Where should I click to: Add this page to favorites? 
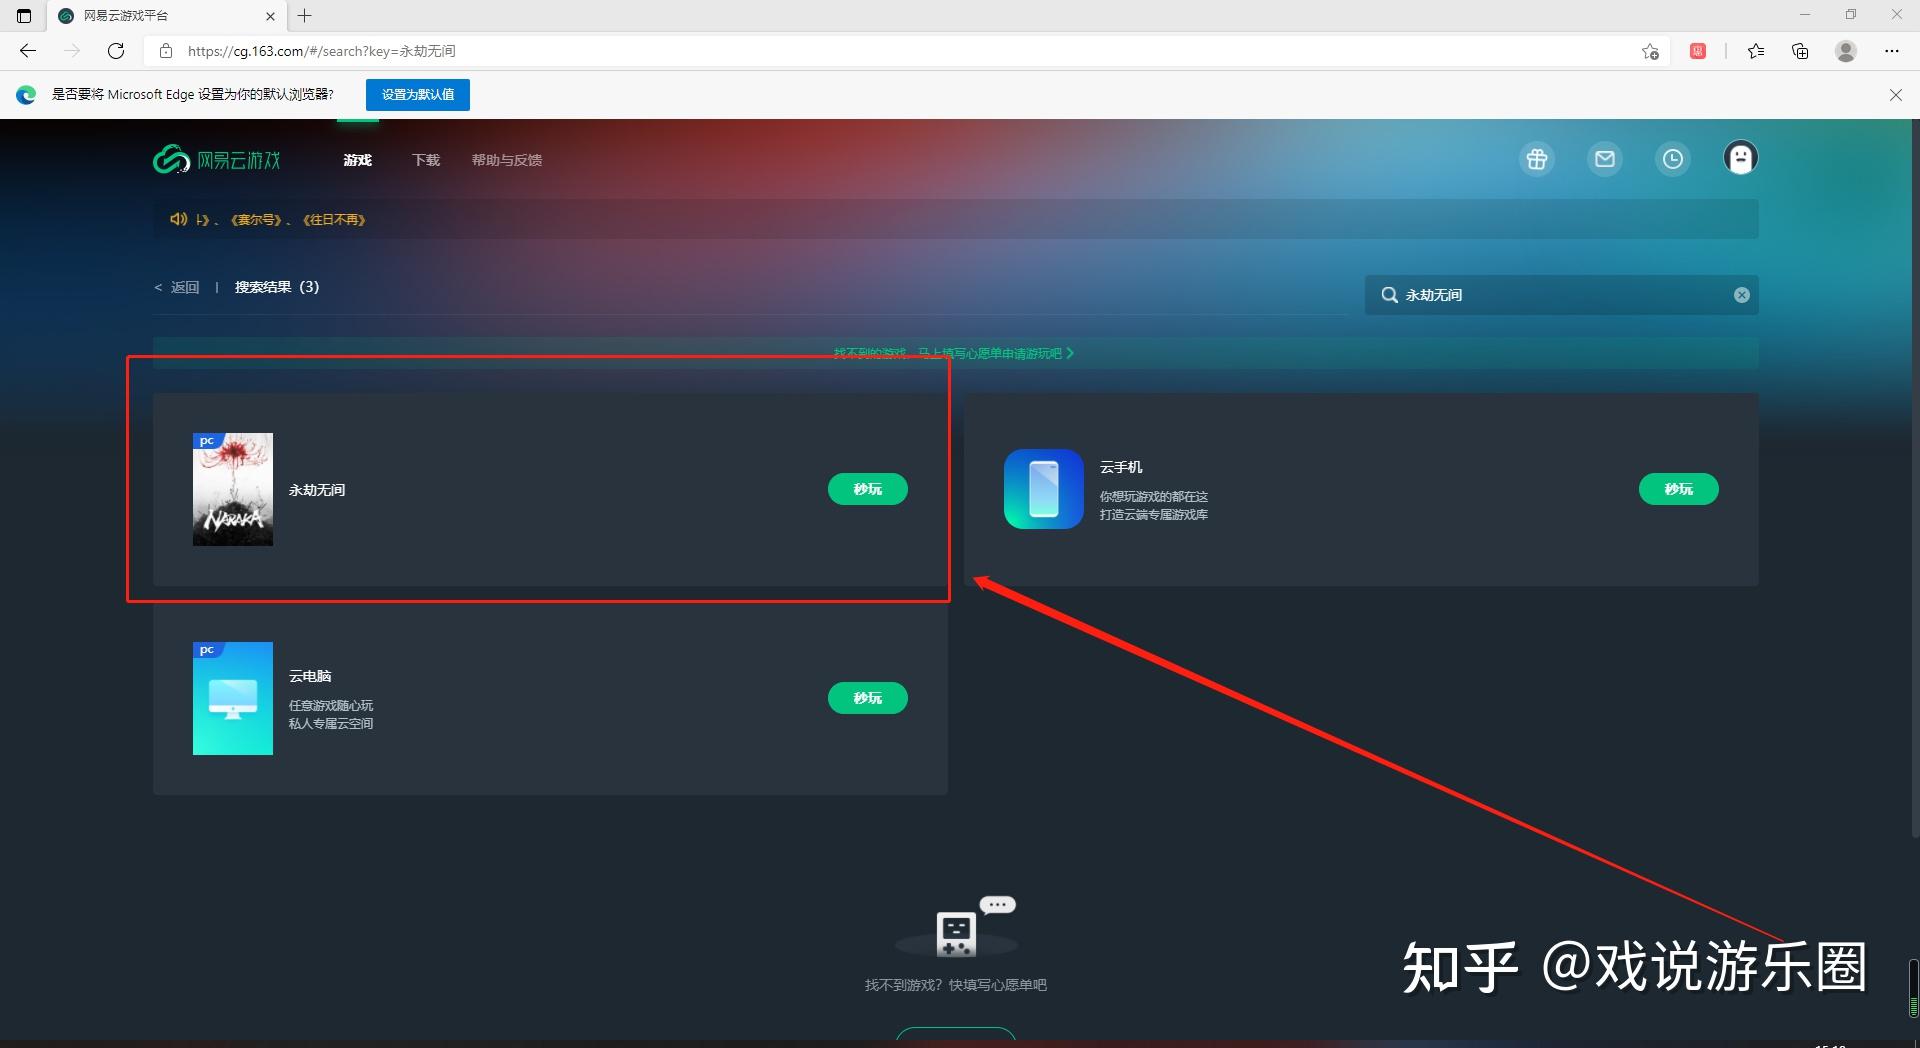pyautogui.click(x=1650, y=51)
